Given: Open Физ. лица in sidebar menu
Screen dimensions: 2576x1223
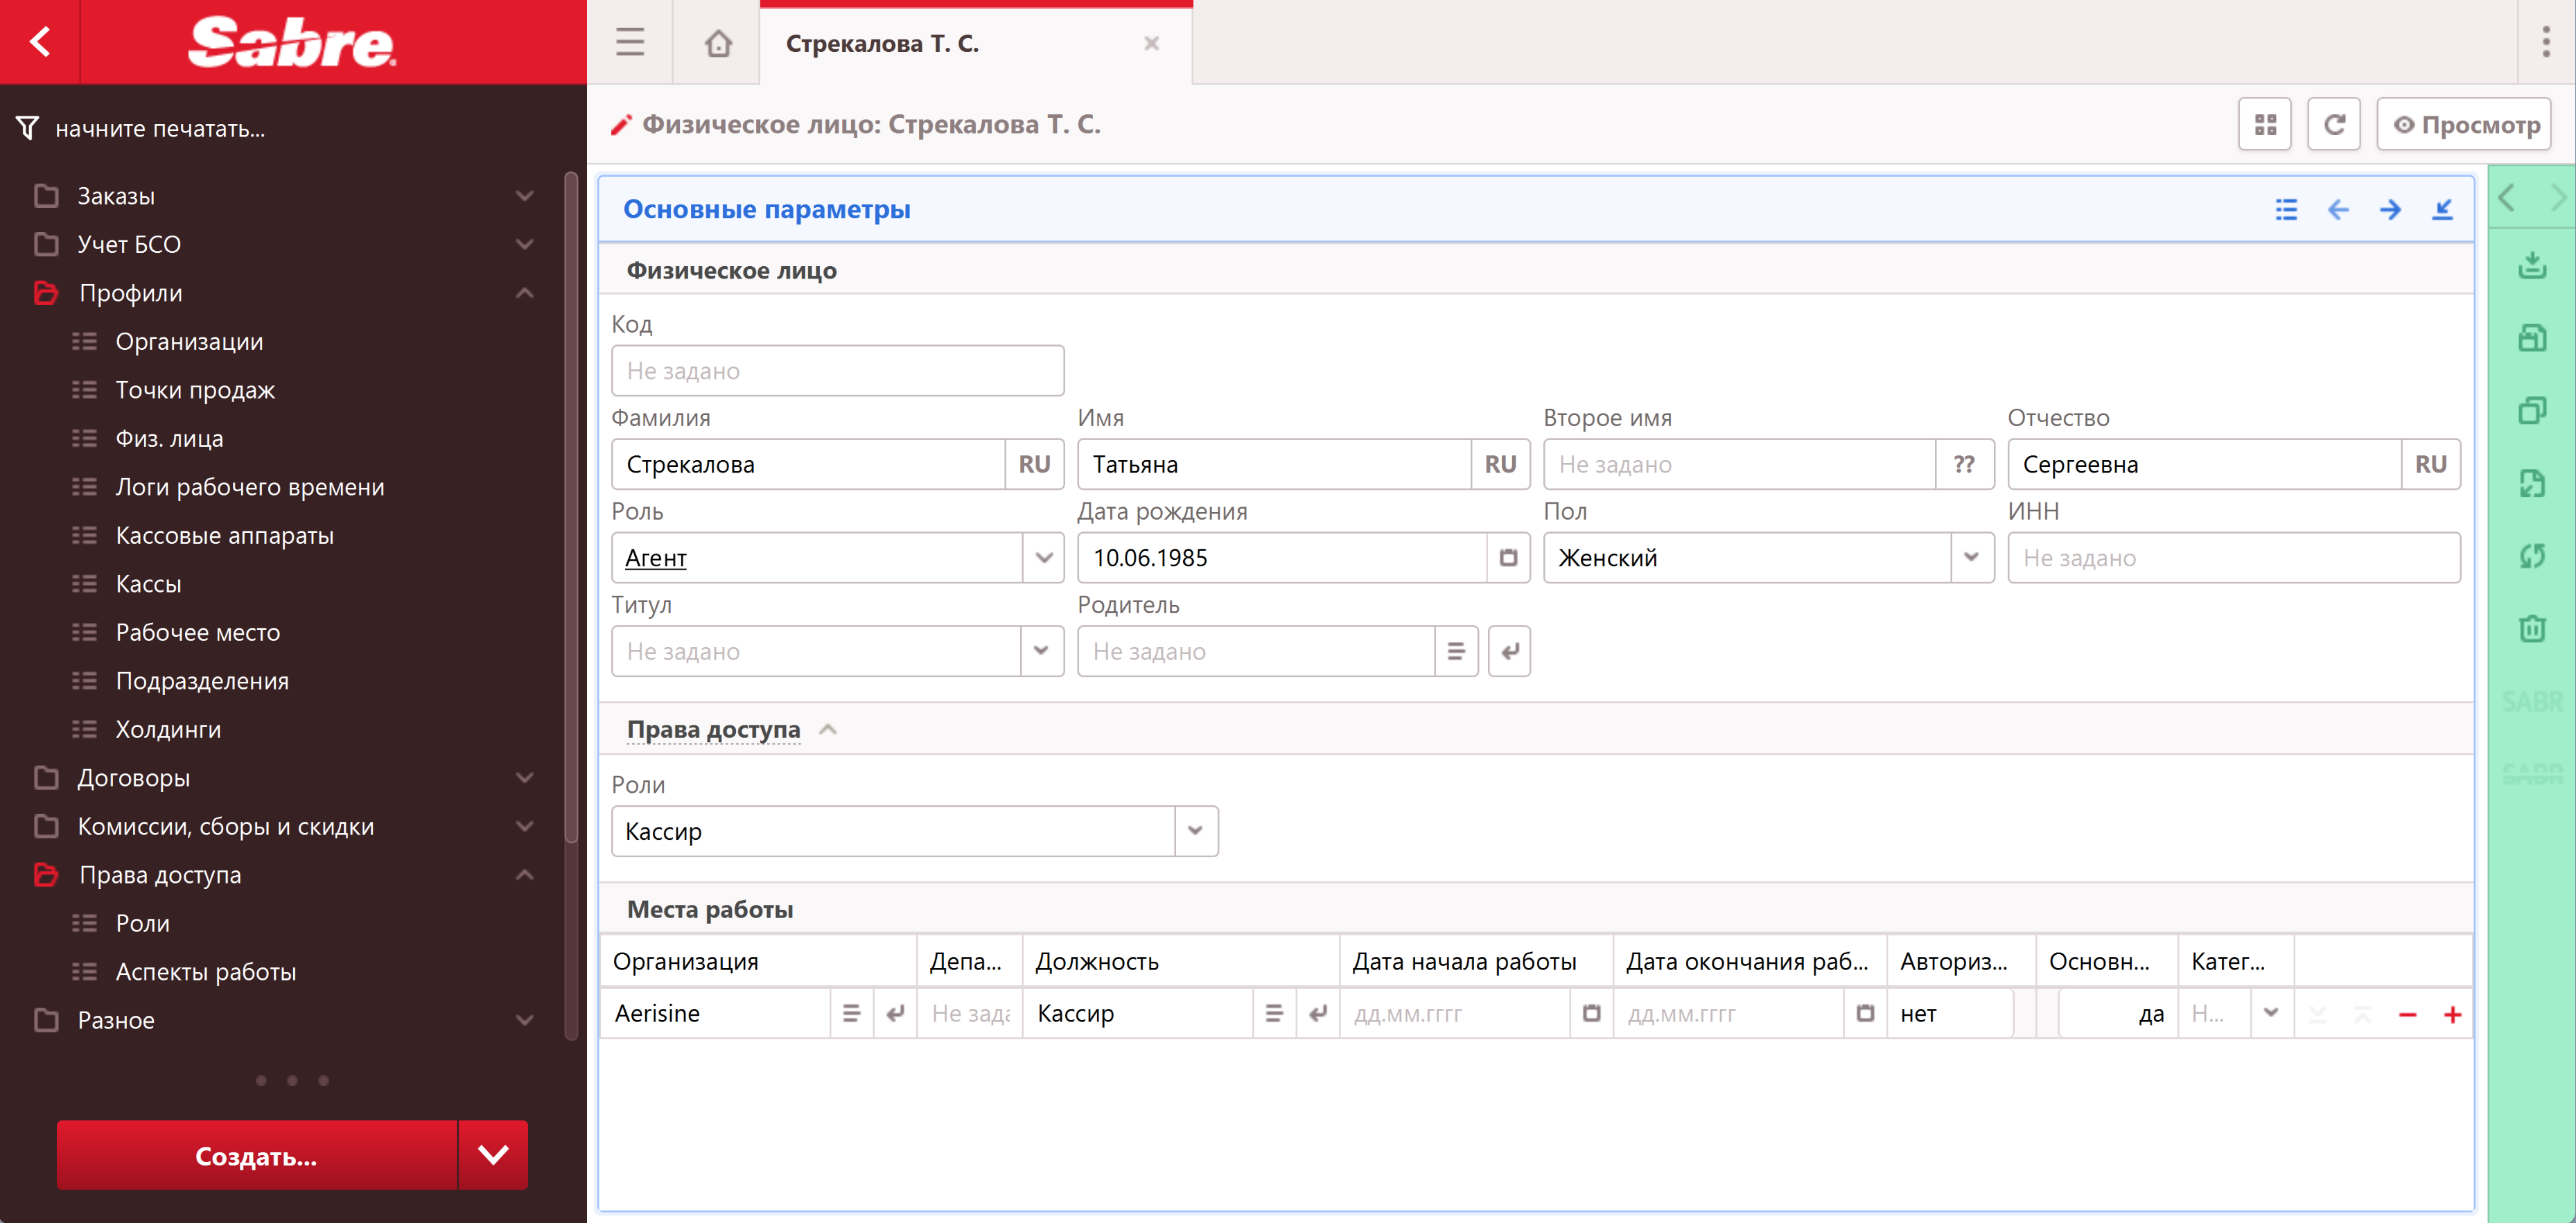Looking at the screenshot, I should coord(169,439).
